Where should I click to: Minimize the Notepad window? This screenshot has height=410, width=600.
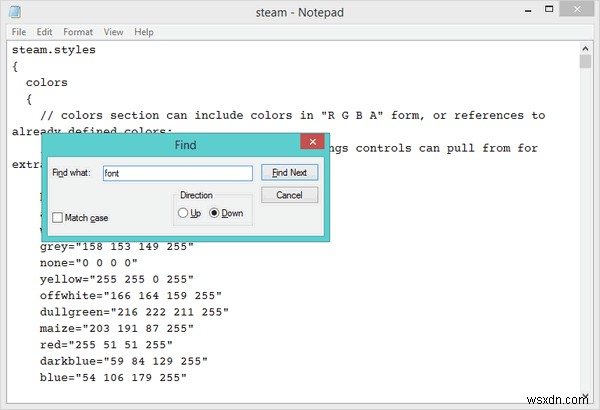click(x=528, y=11)
